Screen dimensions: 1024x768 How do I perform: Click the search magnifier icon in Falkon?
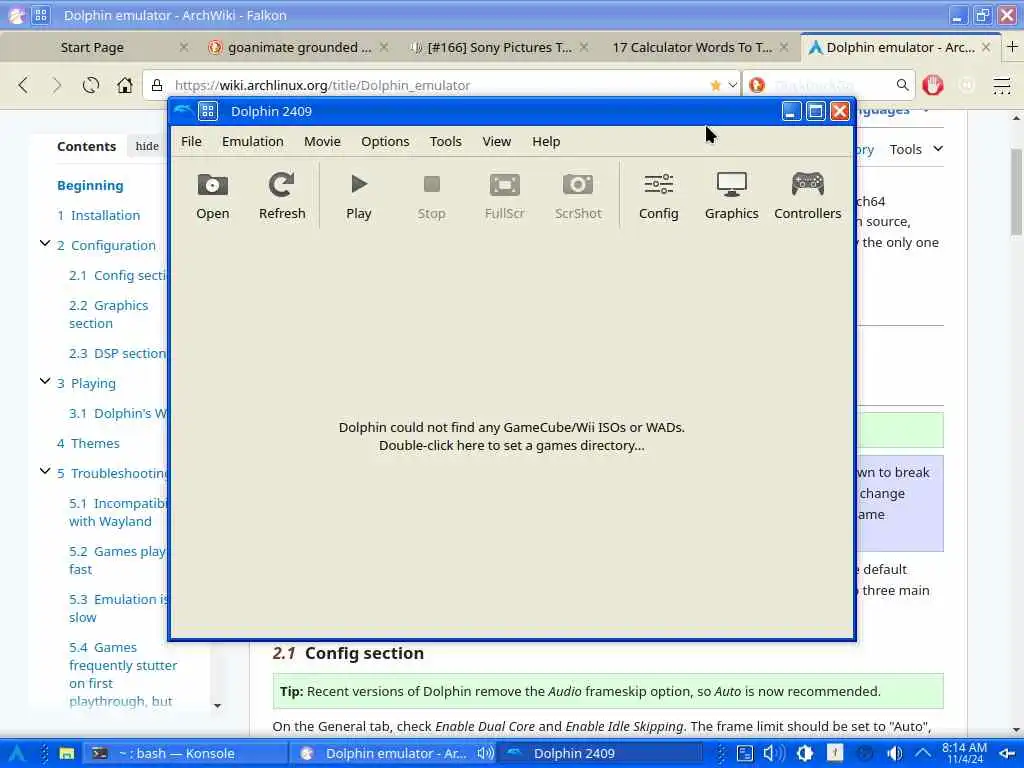(x=903, y=85)
